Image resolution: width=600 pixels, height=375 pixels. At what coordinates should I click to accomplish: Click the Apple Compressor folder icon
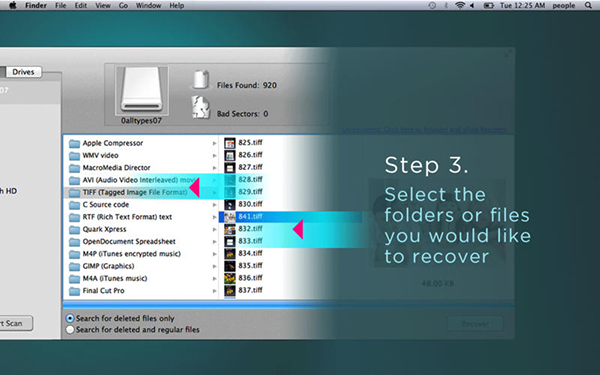74,143
